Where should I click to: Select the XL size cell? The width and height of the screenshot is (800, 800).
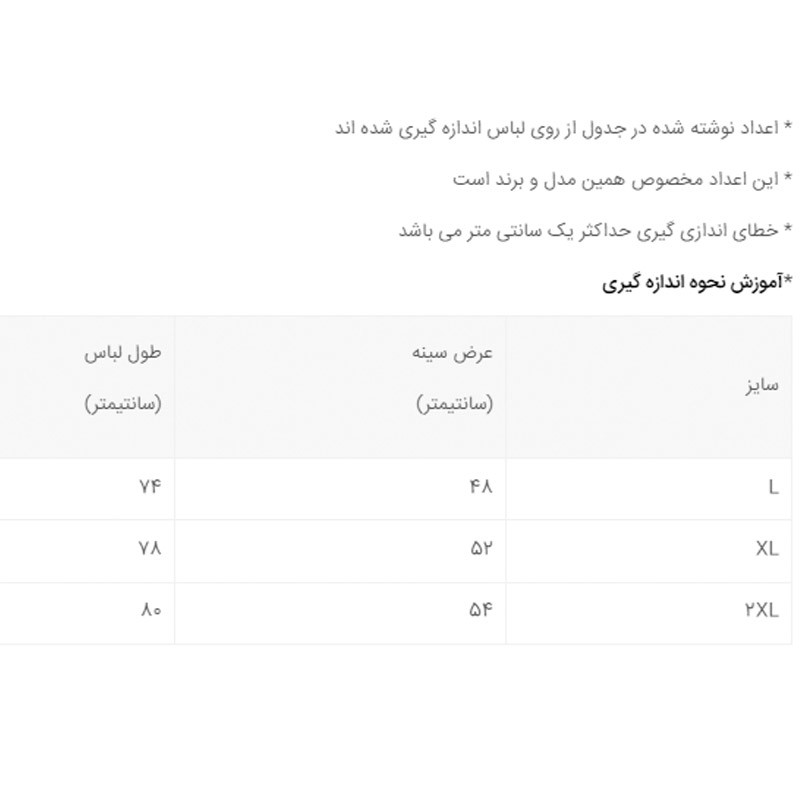(767, 549)
